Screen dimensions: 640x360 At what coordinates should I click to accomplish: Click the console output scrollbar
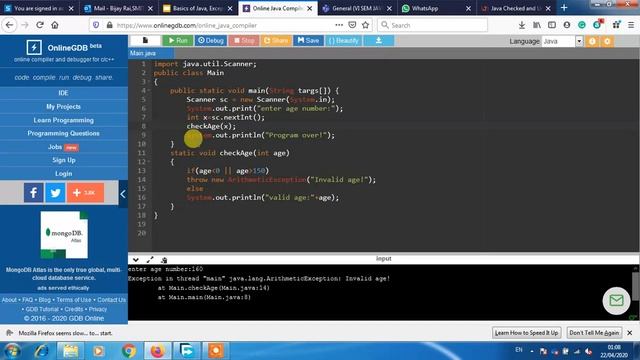click(636, 287)
